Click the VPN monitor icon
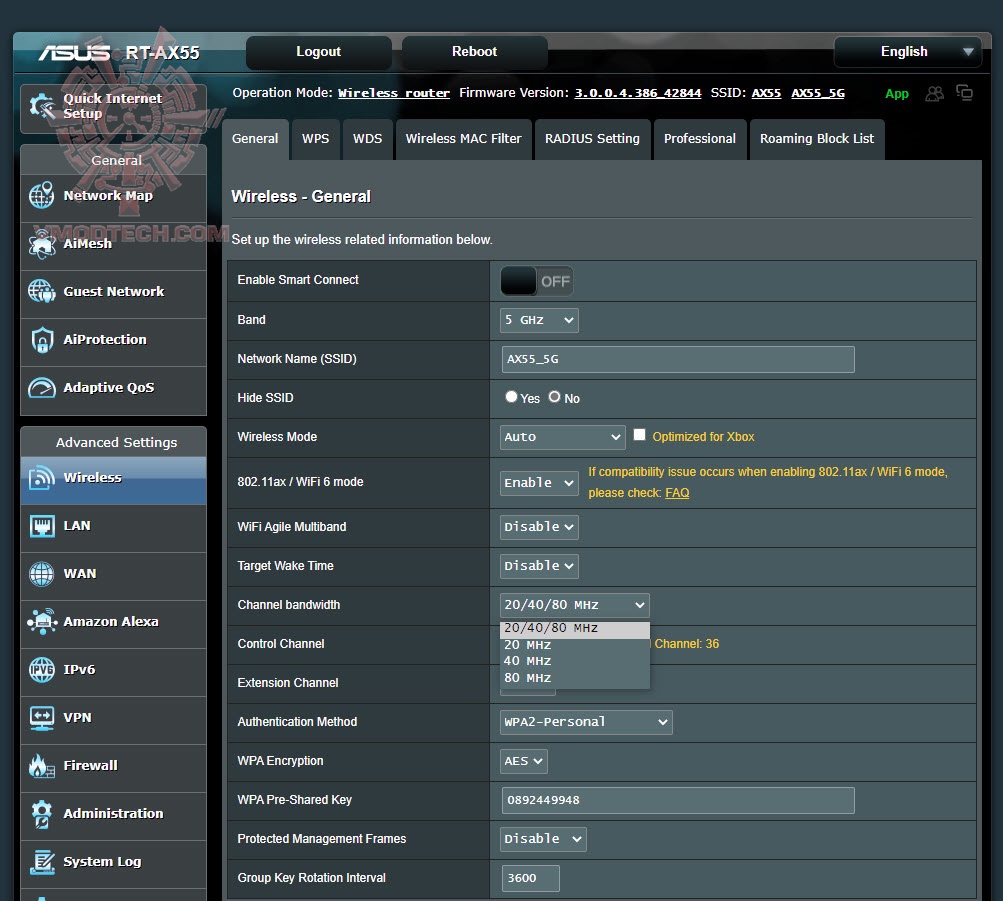The width and height of the screenshot is (1003, 901). [x=42, y=717]
